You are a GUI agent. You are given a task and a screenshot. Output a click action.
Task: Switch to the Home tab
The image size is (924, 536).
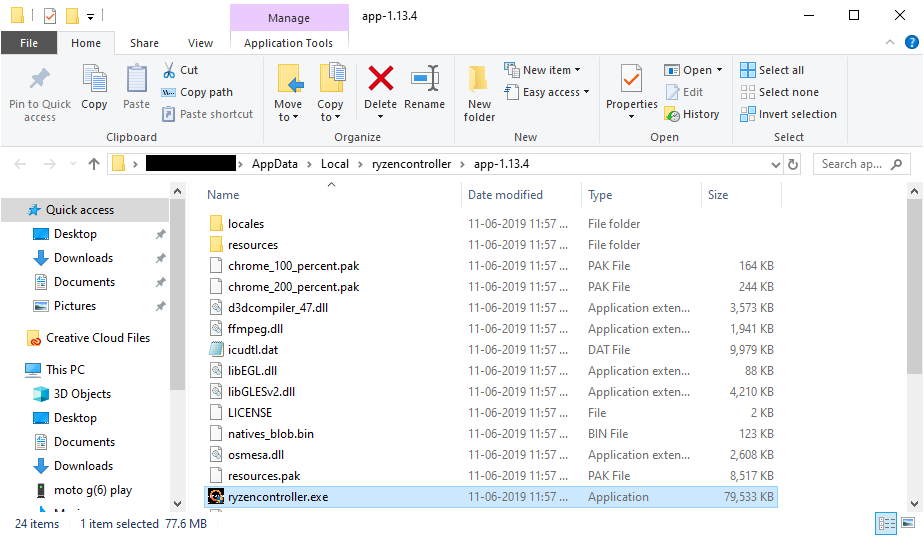click(86, 43)
